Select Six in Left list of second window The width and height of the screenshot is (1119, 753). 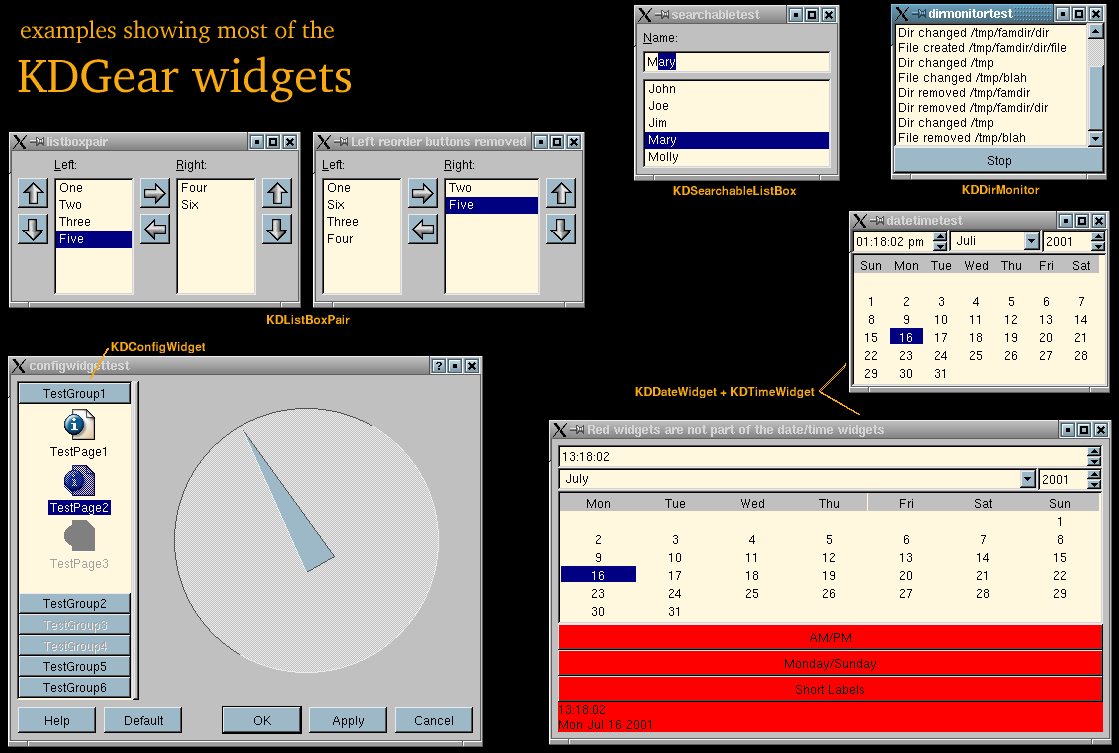(x=362, y=205)
